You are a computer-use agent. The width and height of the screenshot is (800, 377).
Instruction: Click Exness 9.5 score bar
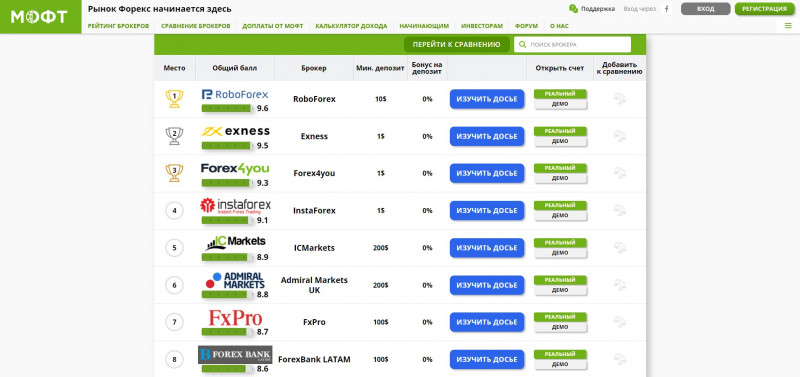click(227, 145)
